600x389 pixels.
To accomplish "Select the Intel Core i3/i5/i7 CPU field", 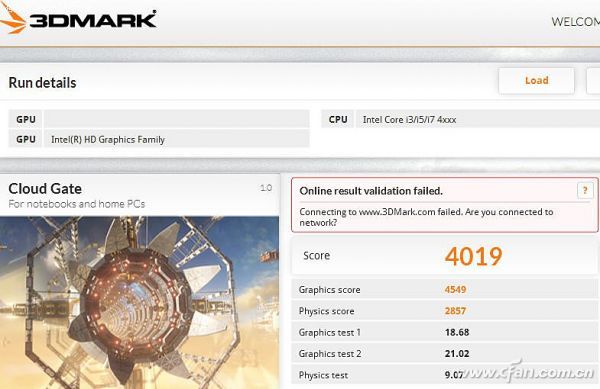I will coord(478,119).
